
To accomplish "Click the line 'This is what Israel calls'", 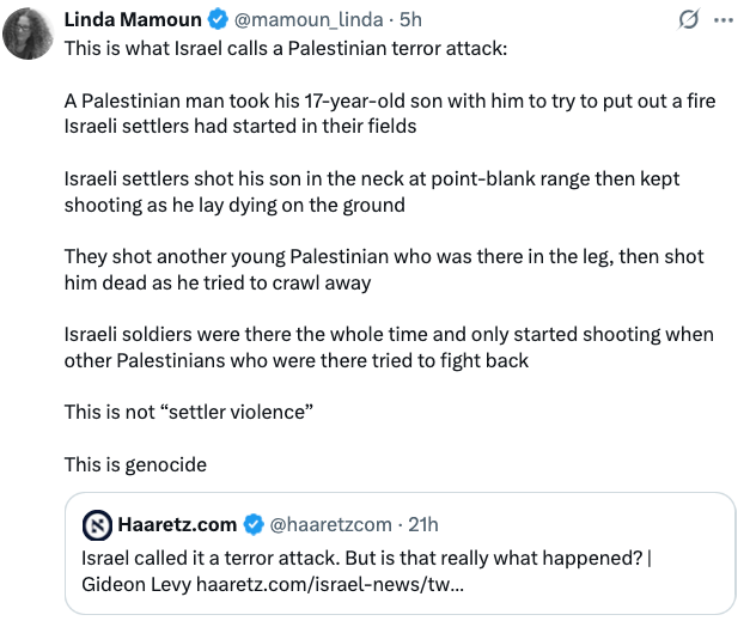I will coord(286,48).
